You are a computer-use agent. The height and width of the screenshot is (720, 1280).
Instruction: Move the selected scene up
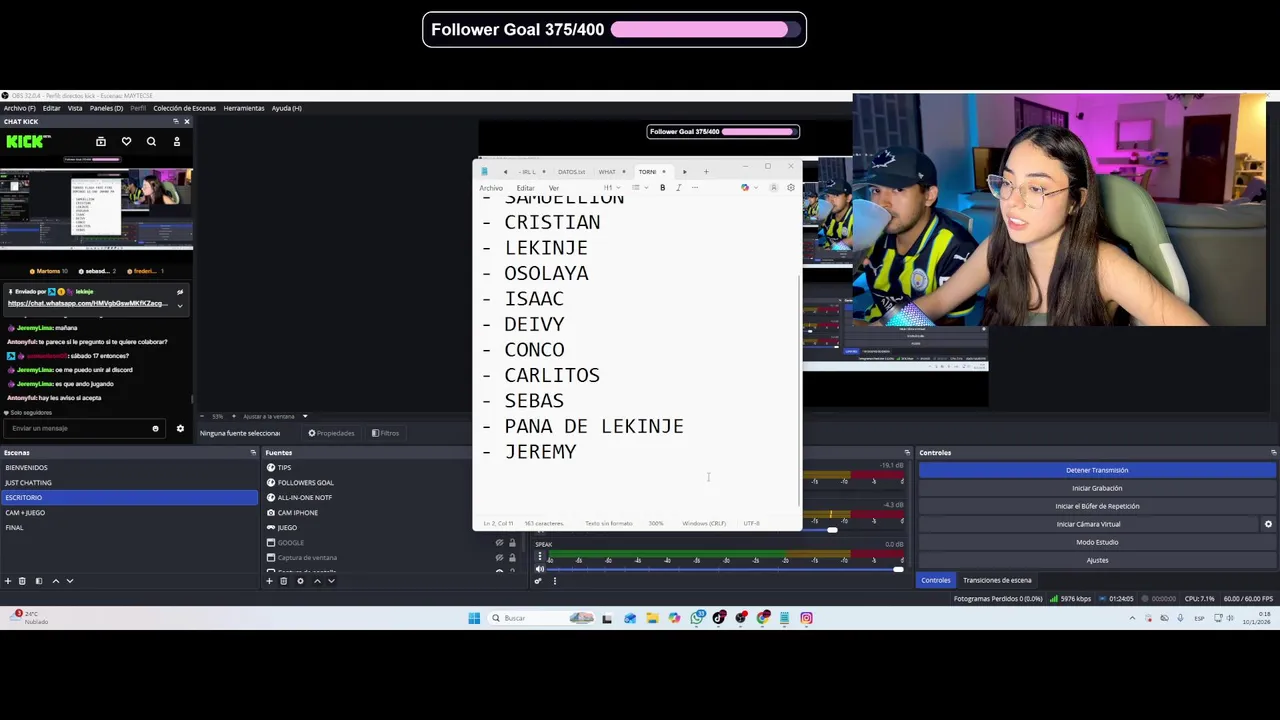[x=55, y=581]
